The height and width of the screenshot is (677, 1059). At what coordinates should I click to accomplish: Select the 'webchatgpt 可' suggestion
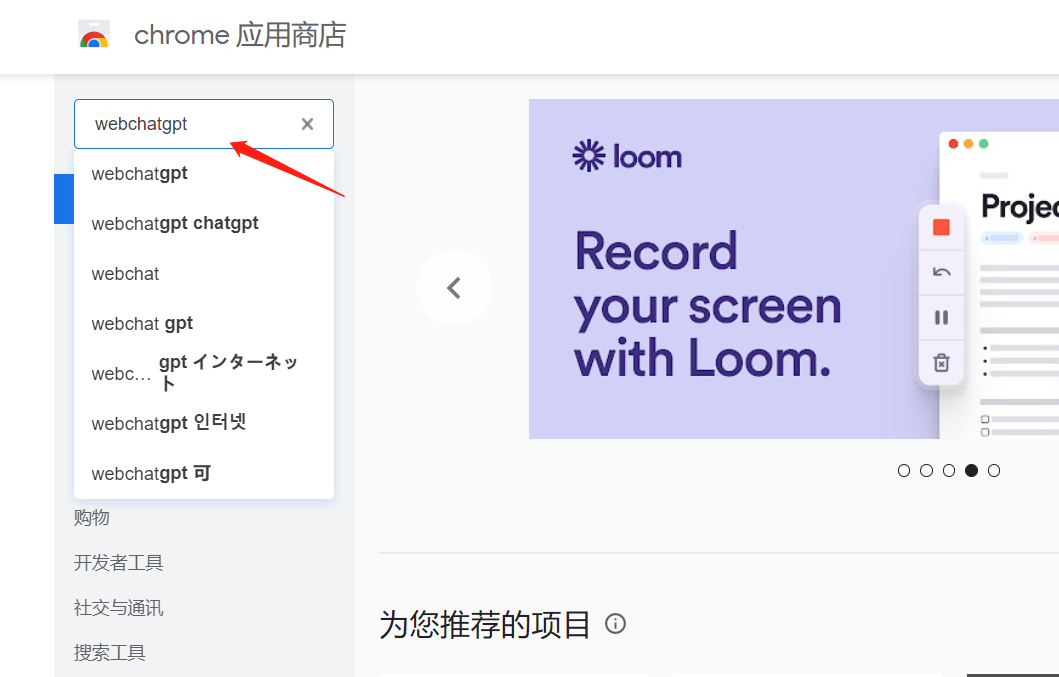pyautogui.click(x=204, y=474)
